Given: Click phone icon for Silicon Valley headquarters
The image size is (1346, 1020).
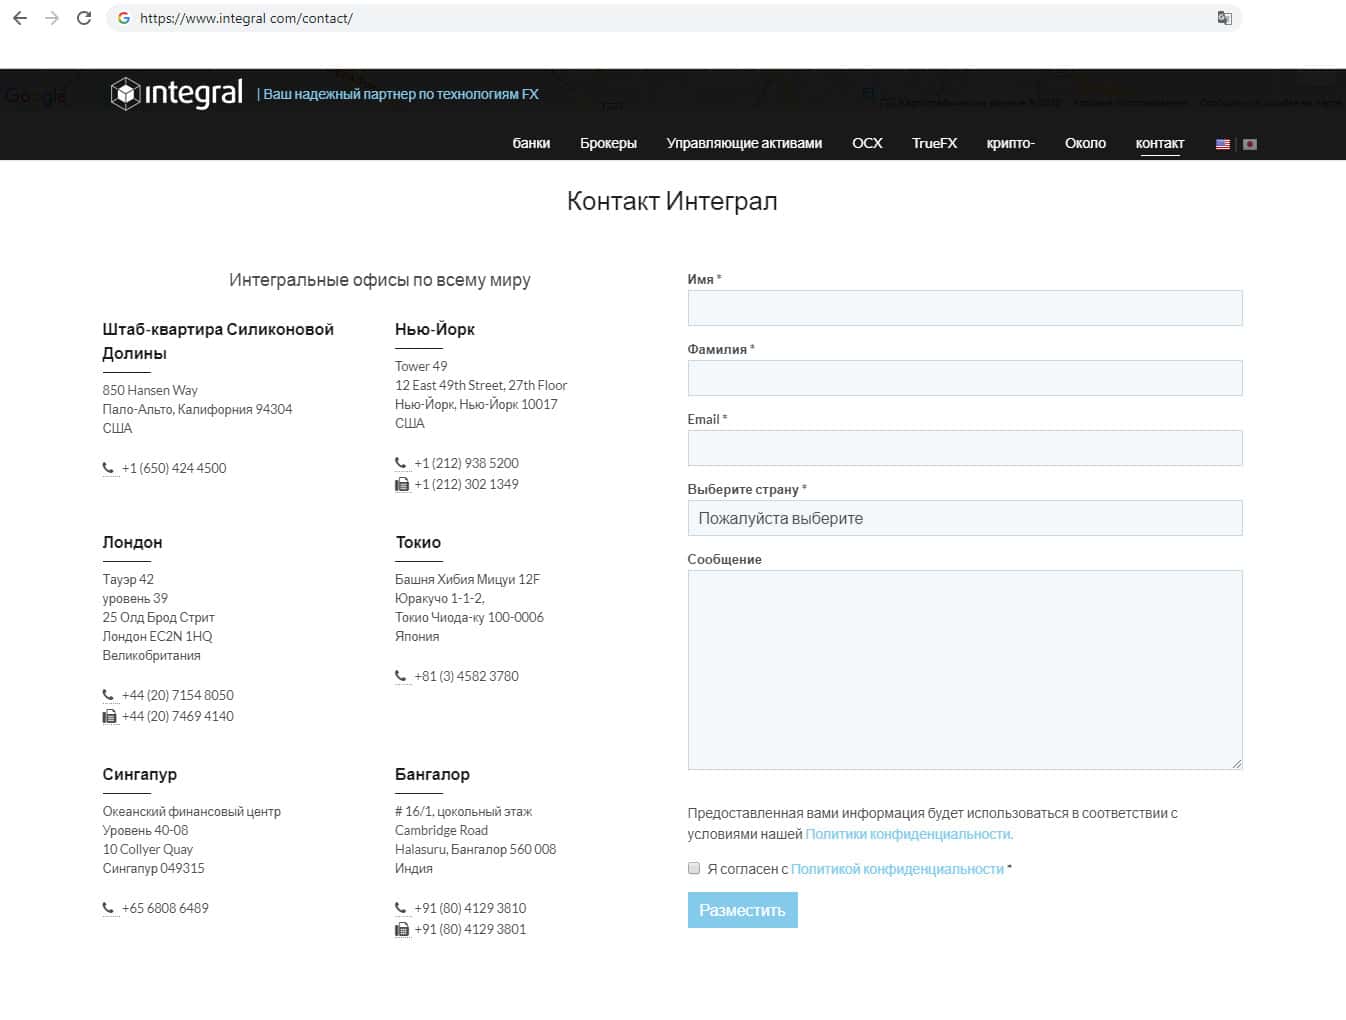Looking at the screenshot, I should [x=108, y=468].
